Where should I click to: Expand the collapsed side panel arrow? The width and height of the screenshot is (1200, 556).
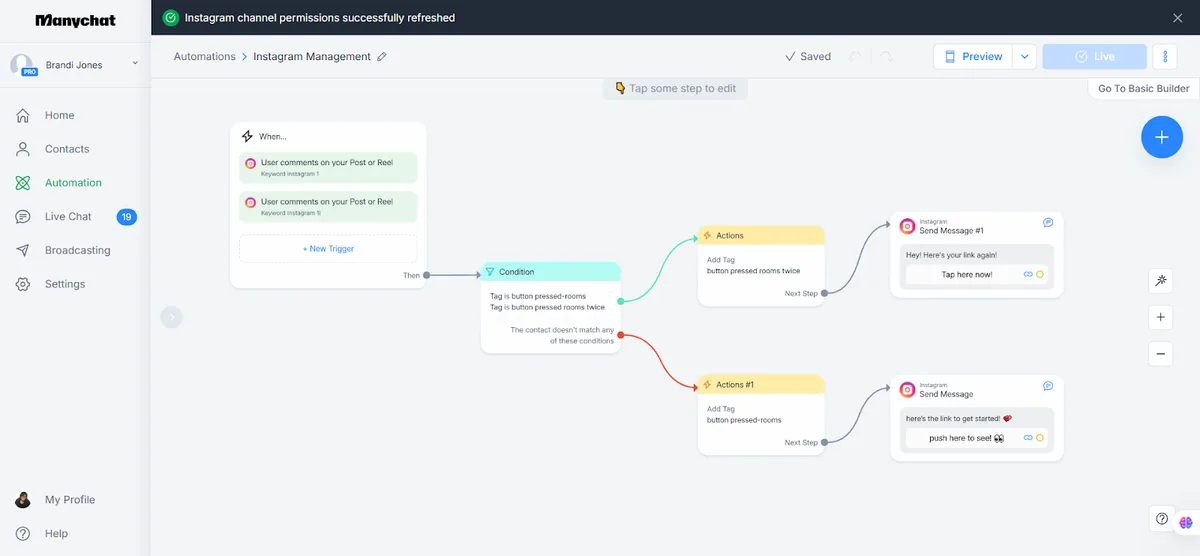172,317
